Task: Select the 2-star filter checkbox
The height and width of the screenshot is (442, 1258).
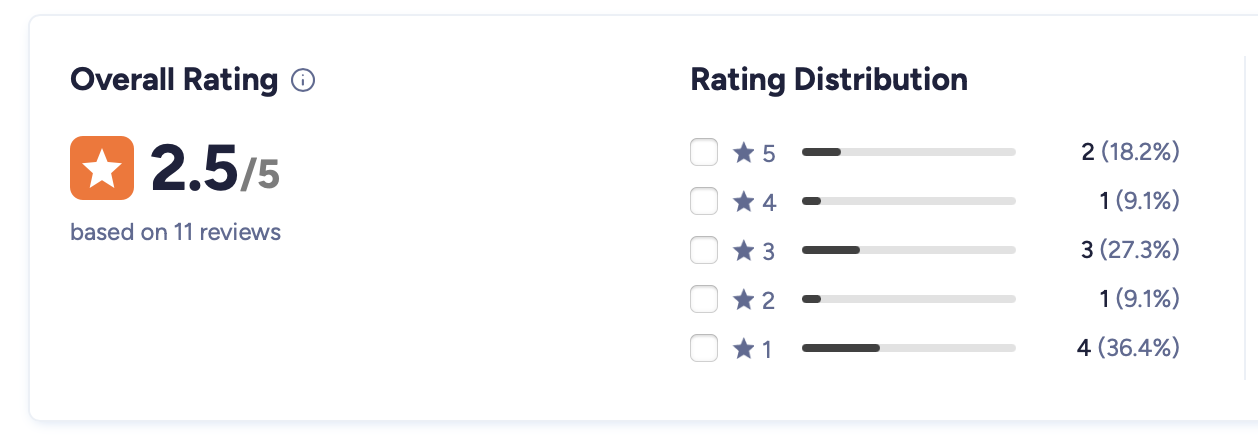Action: click(704, 299)
